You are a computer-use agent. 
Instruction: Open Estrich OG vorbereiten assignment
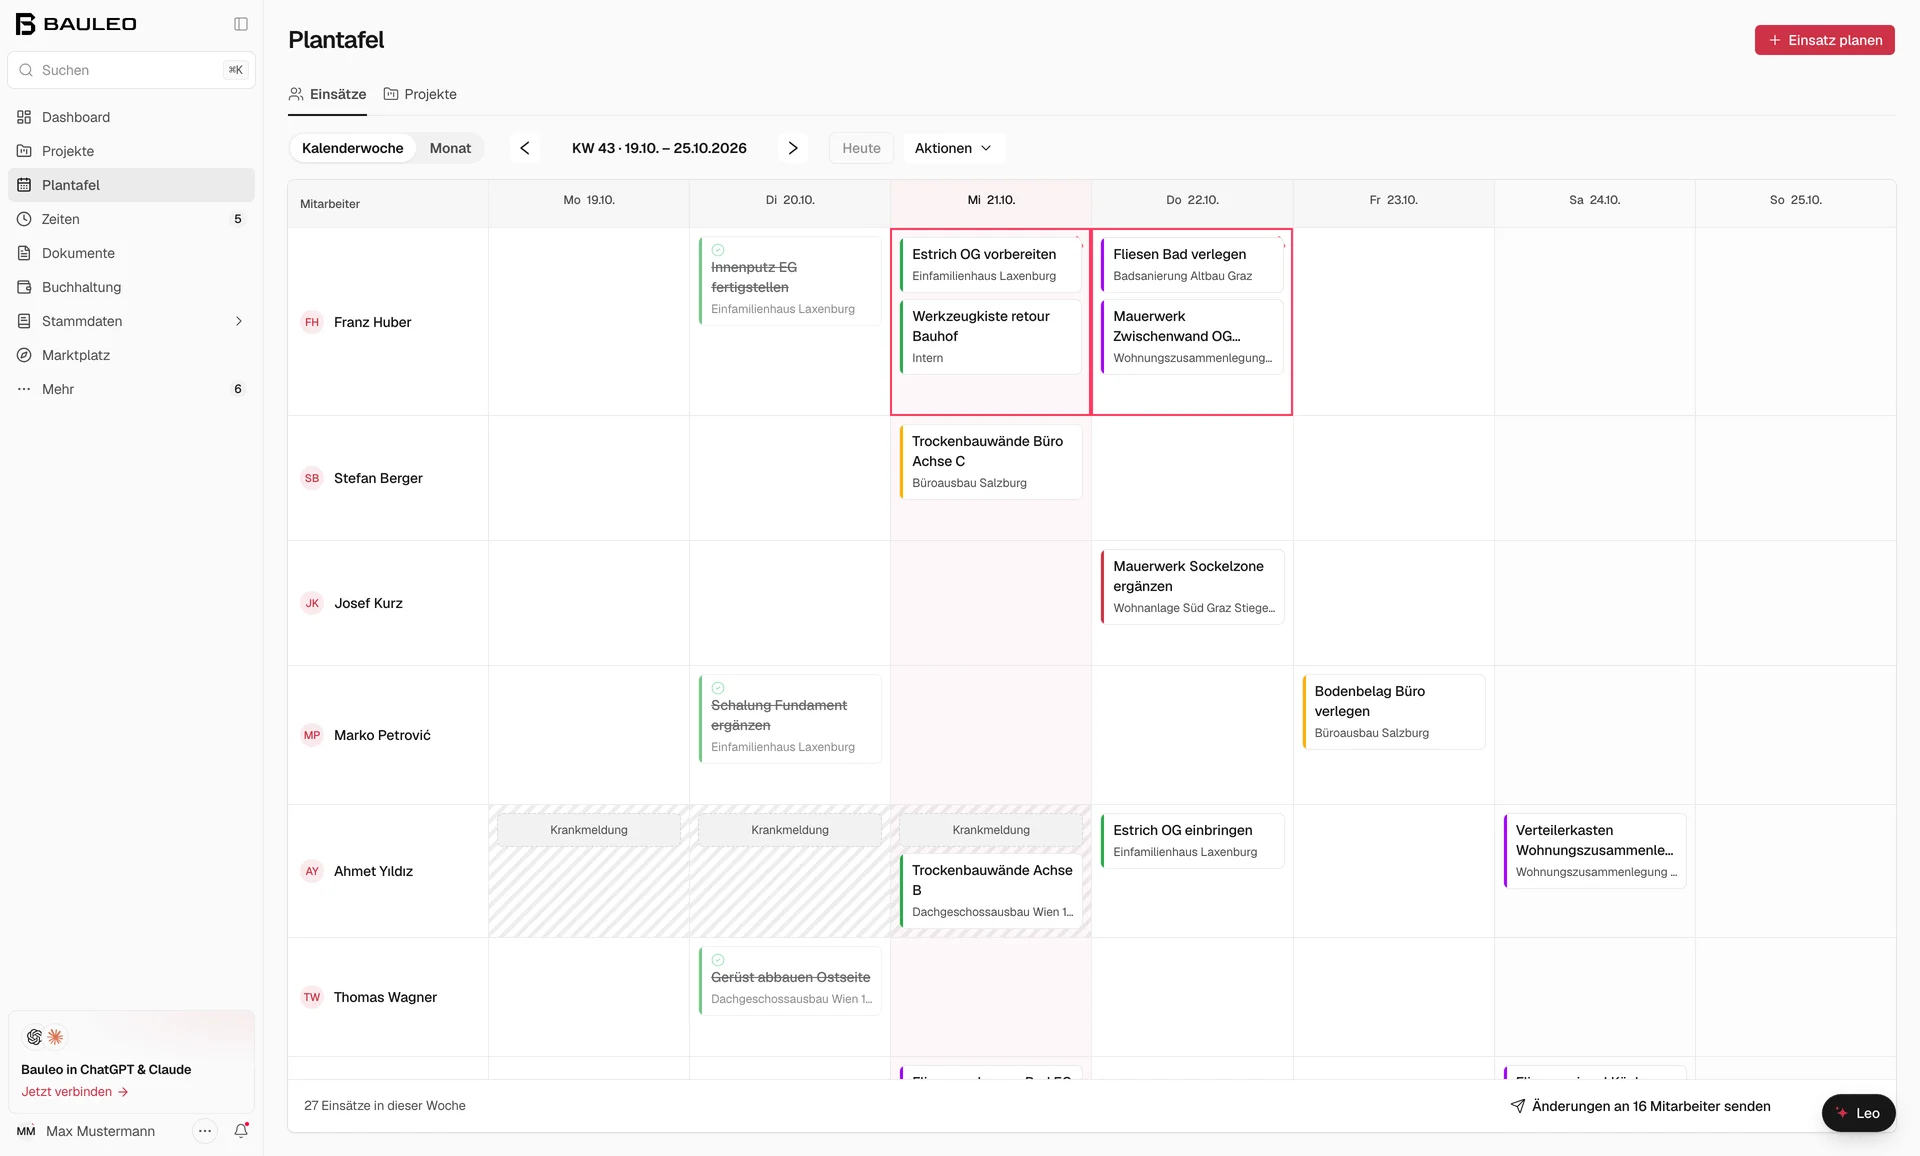[x=990, y=264]
